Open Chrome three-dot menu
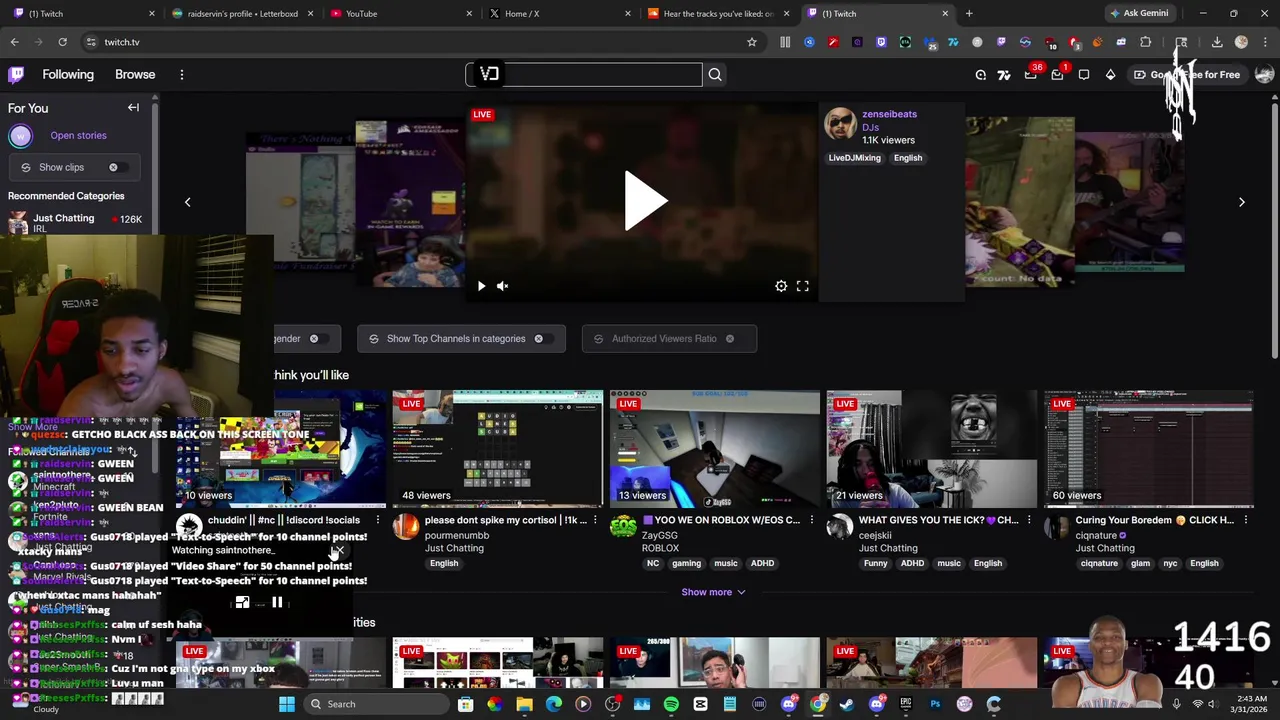1280x720 pixels. click(1264, 42)
